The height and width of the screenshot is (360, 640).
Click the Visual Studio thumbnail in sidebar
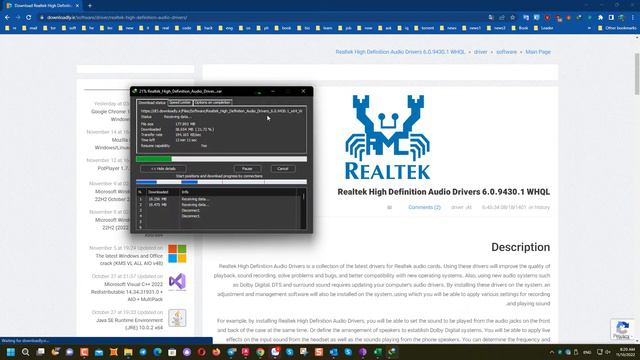pyautogui.click(x=177, y=282)
